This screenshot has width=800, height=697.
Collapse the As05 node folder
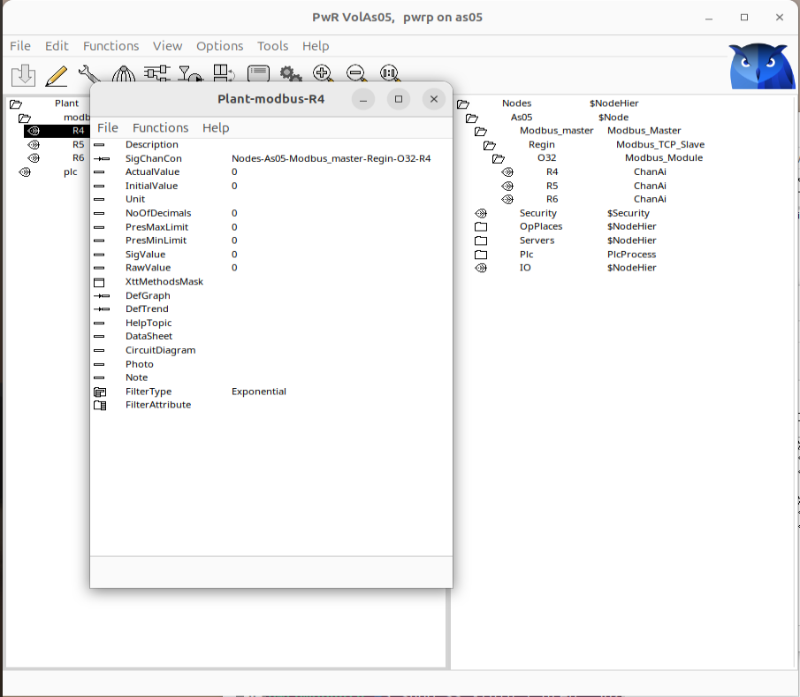click(x=472, y=118)
